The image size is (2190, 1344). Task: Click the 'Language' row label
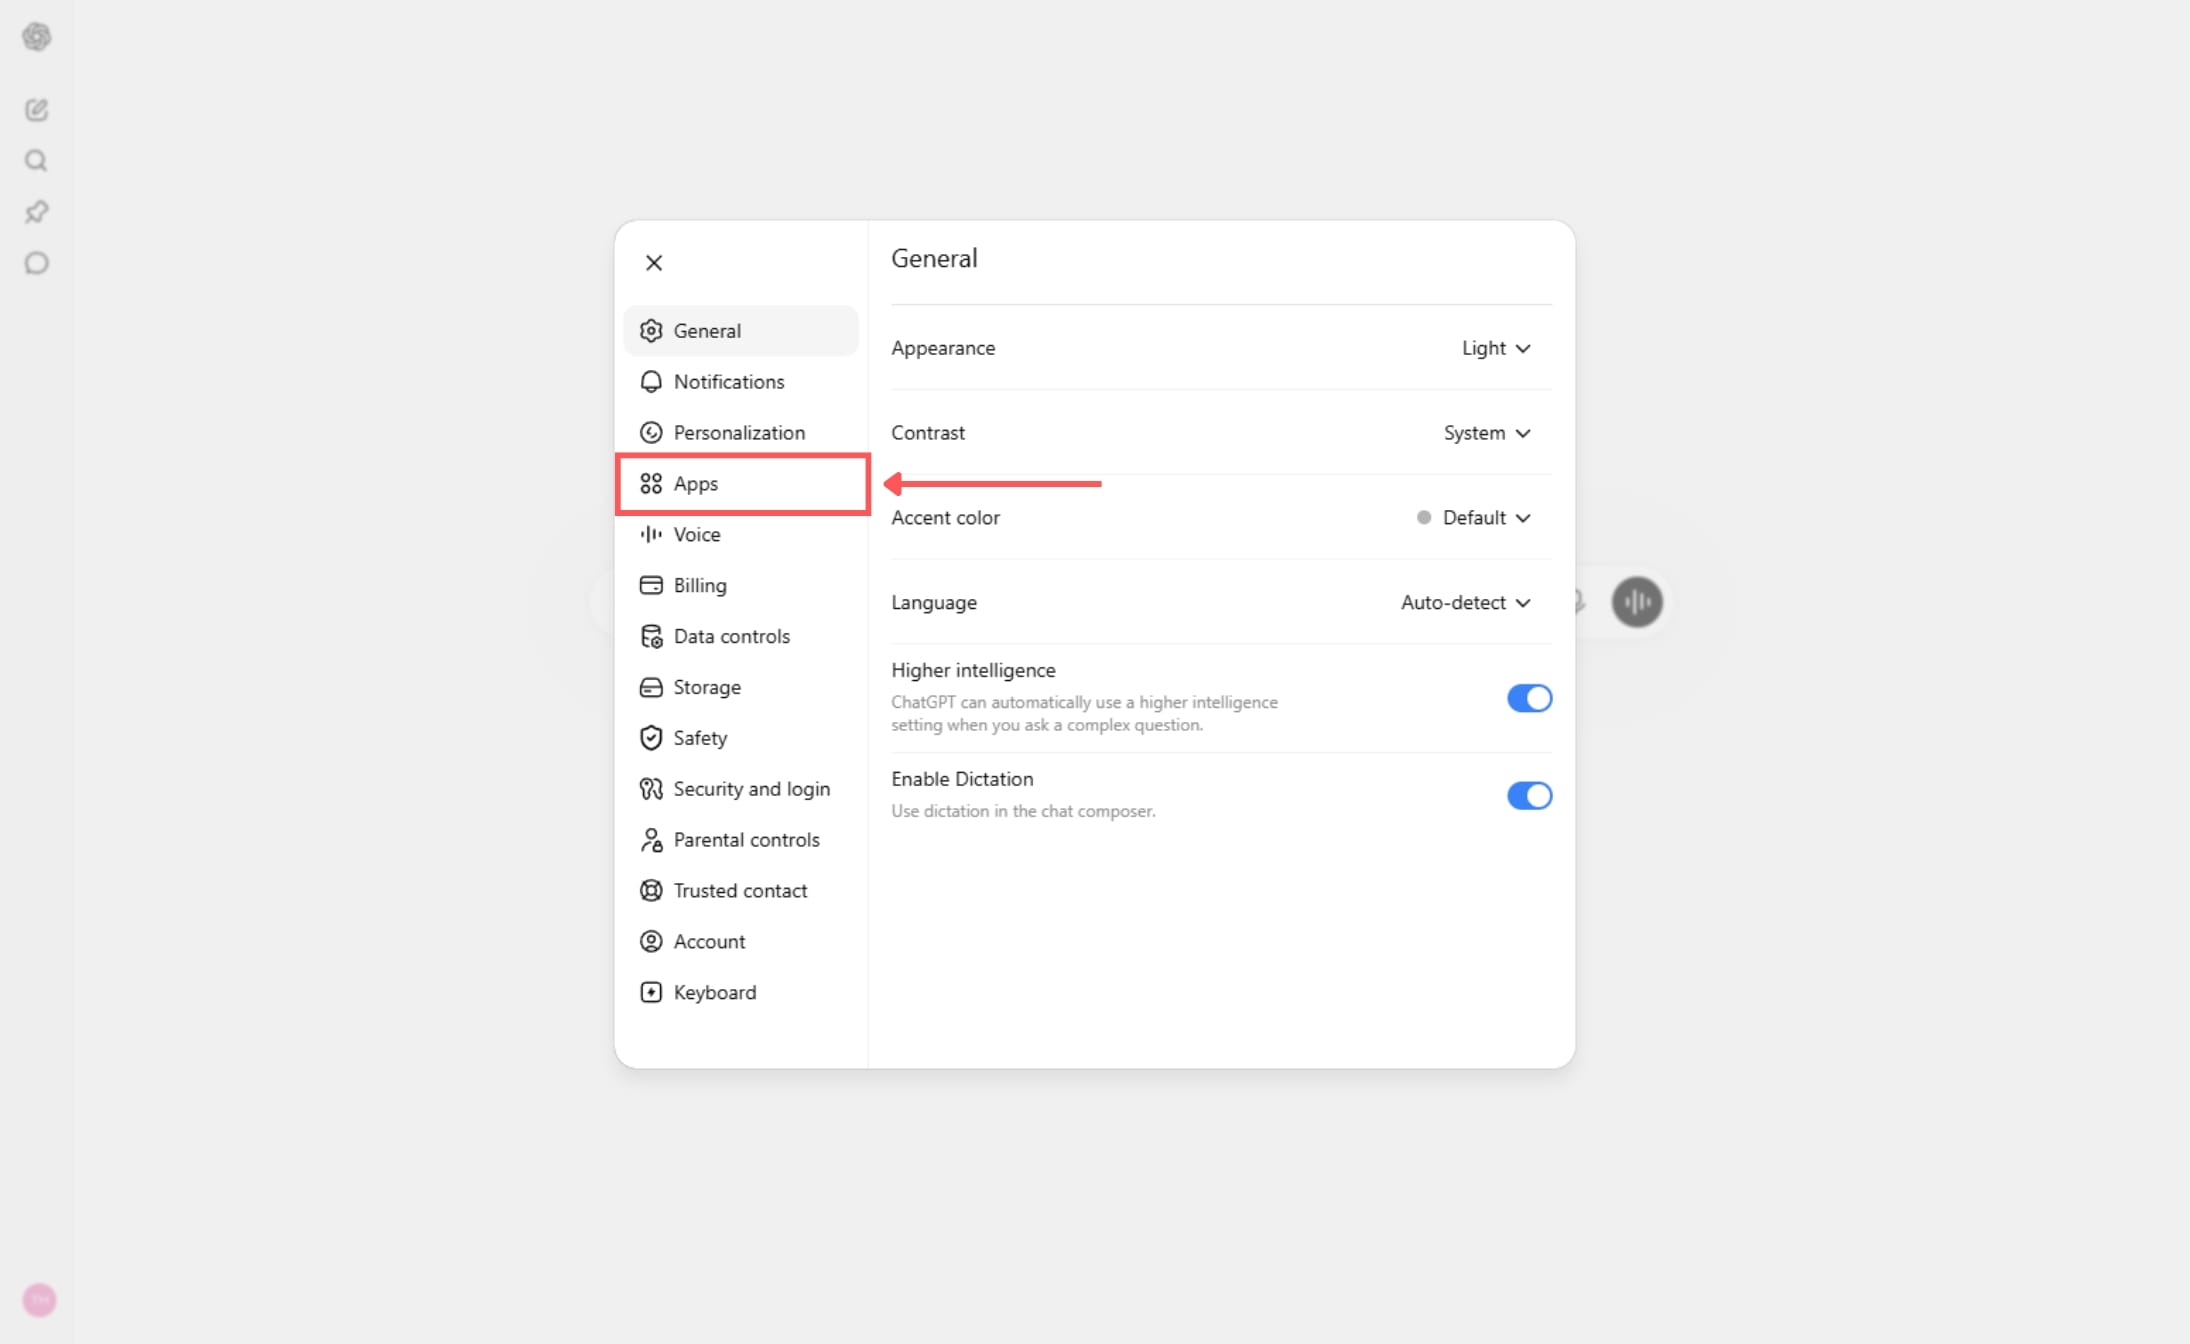coord(934,603)
